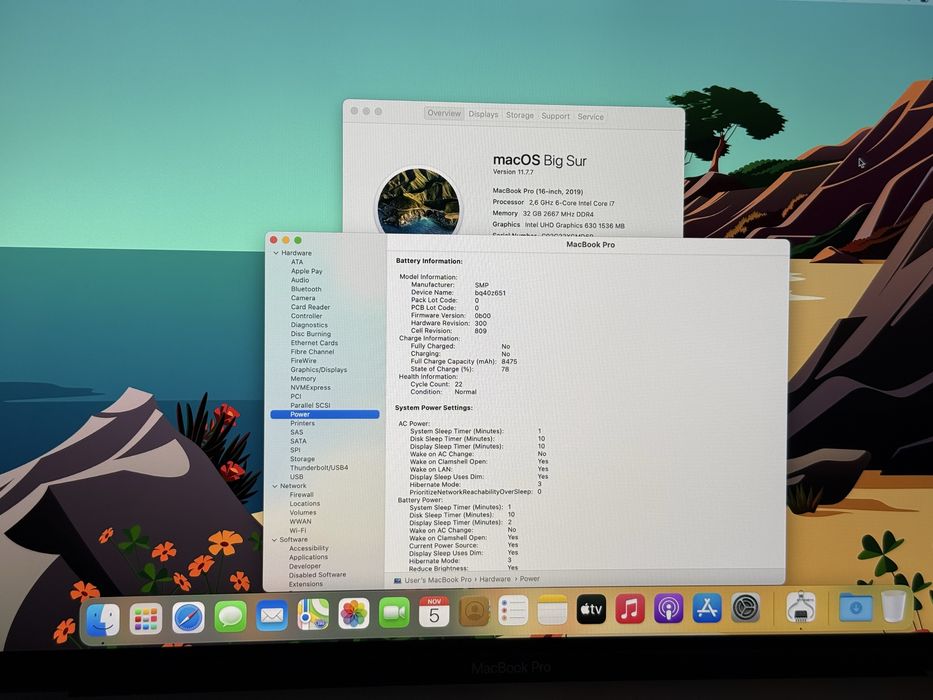The height and width of the screenshot is (700, 933).
Task: Open the Support tab
Action: (555, 116)
